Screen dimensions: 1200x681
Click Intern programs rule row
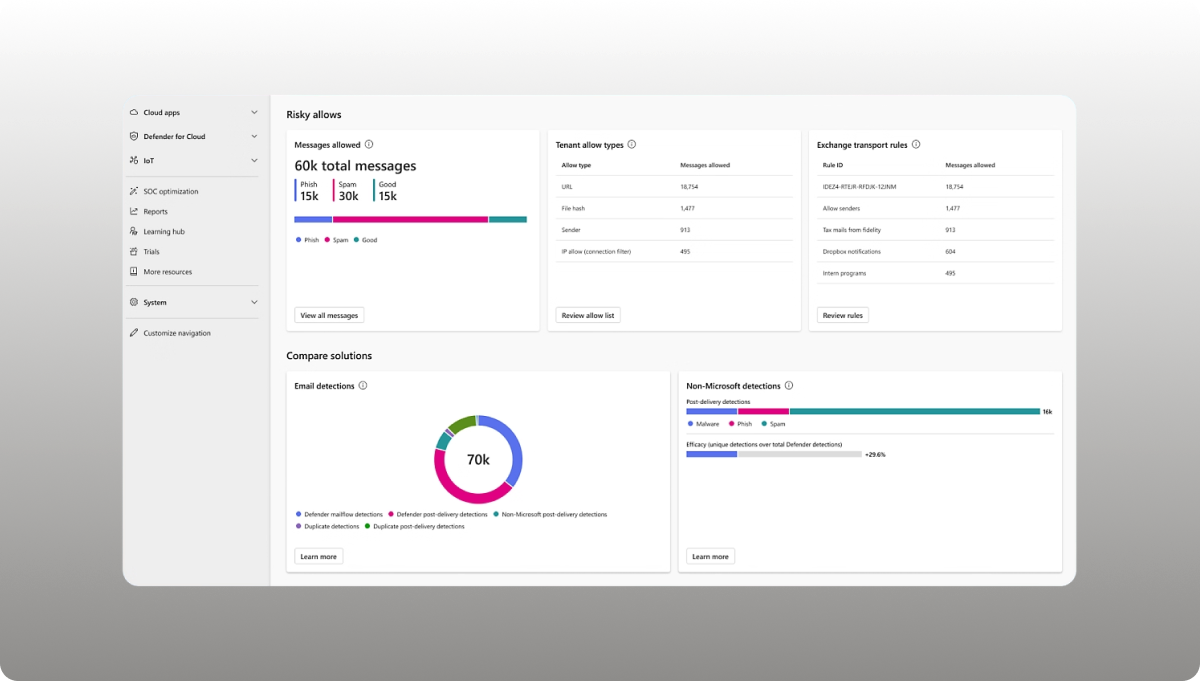935,273
